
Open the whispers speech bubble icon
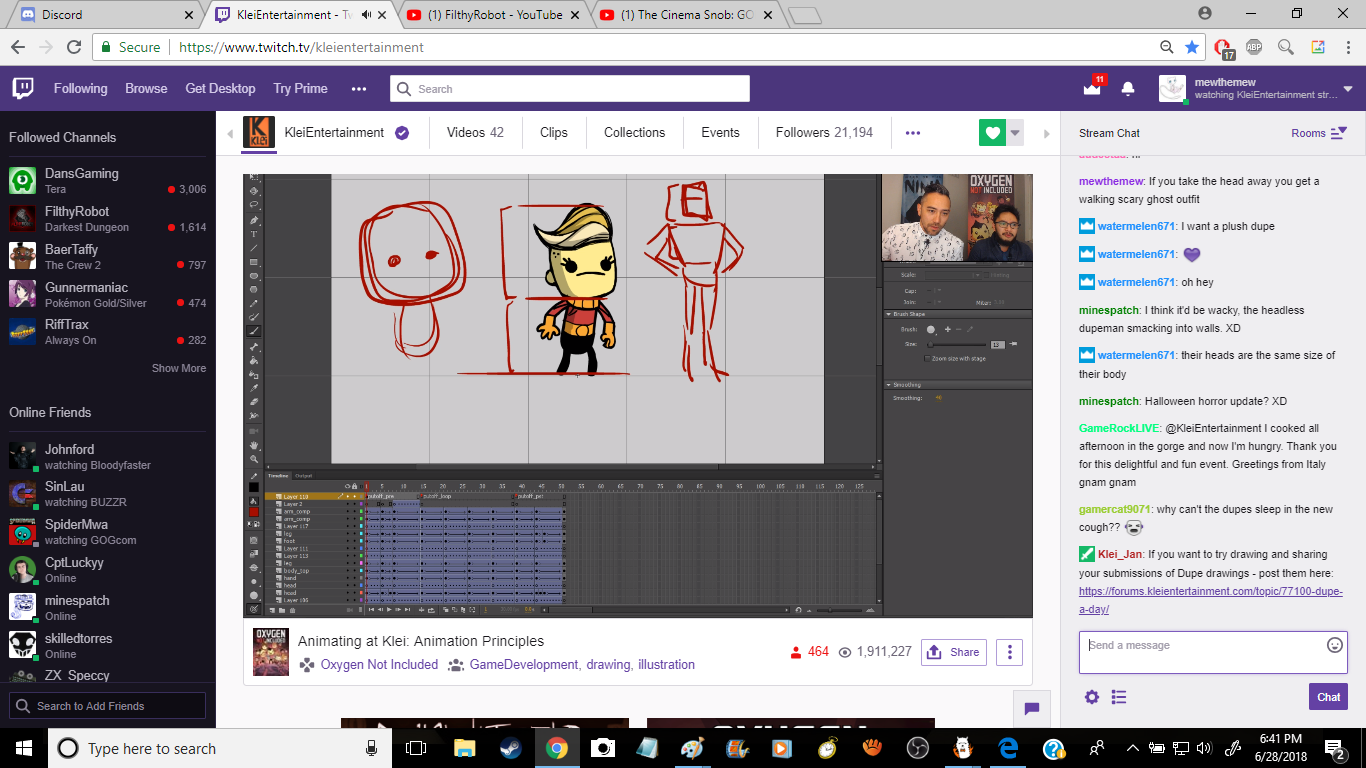[x=1032, y=708]
